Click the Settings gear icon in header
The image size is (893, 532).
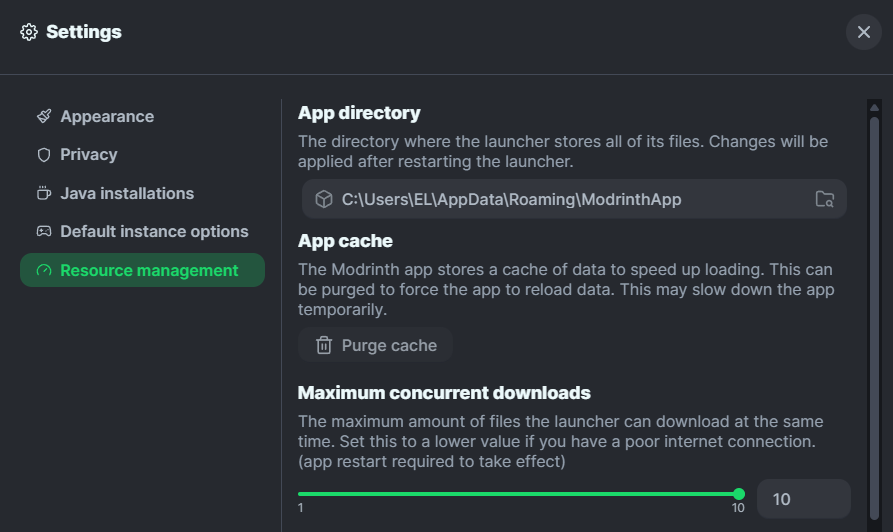(29, 32)
